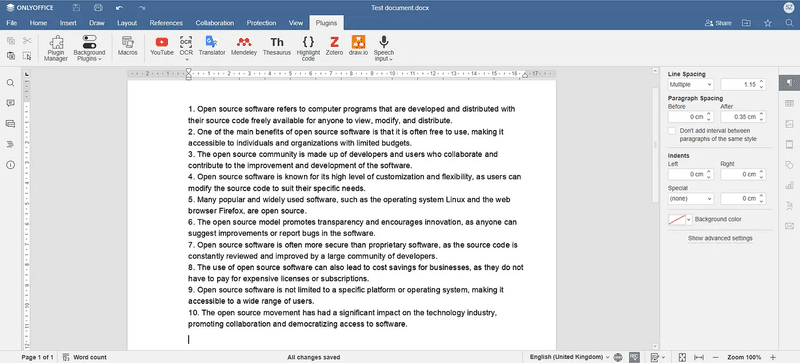Click the Share button
Image resolution: width=800 pixels, height=363 pixels.
coord(718,23)
